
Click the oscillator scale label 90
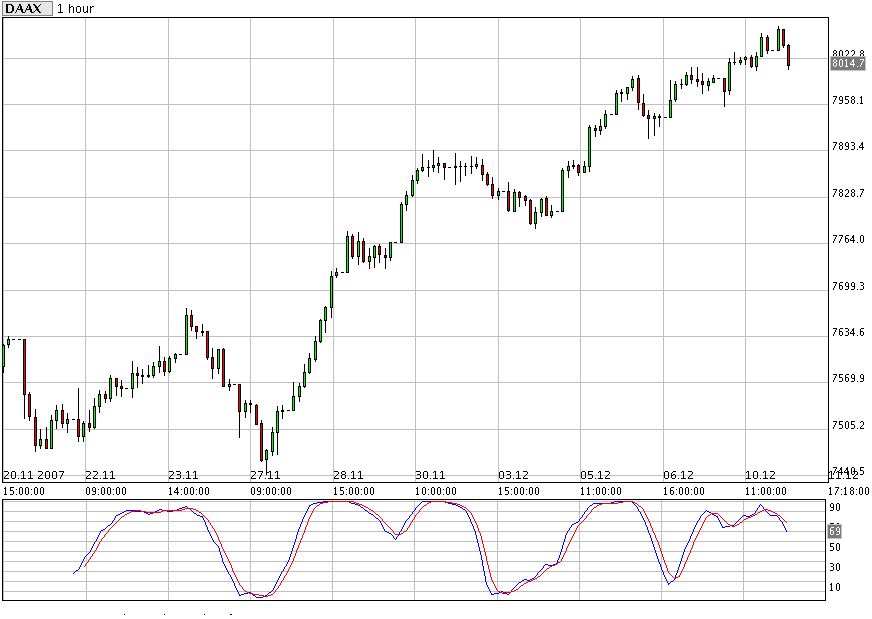click(835, 507)
